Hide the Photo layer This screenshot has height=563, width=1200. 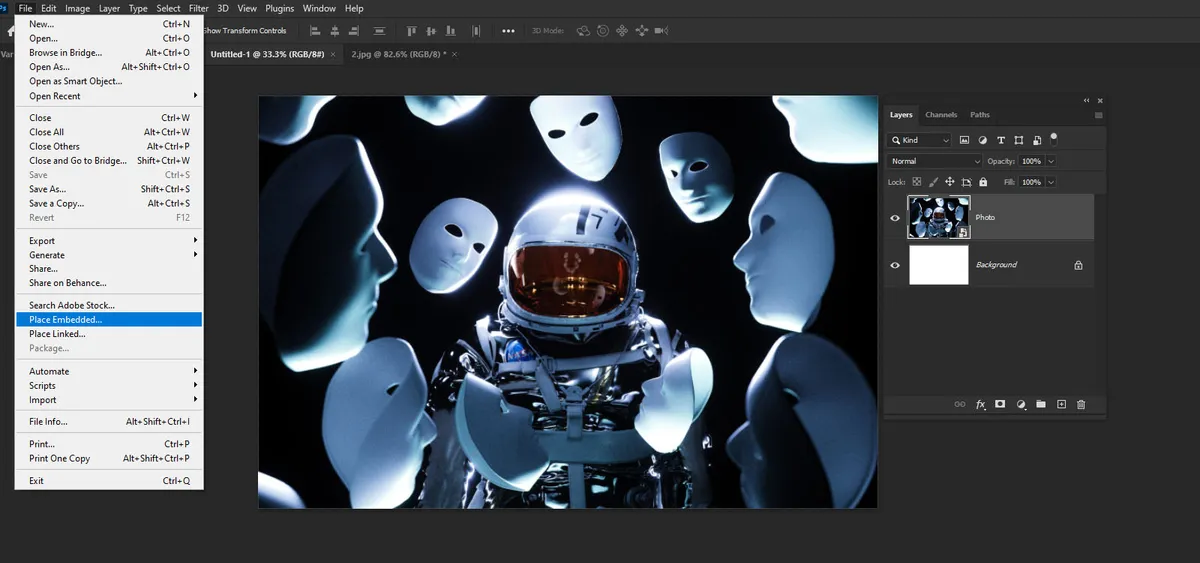pyautogui.click(x=895, y=217)
